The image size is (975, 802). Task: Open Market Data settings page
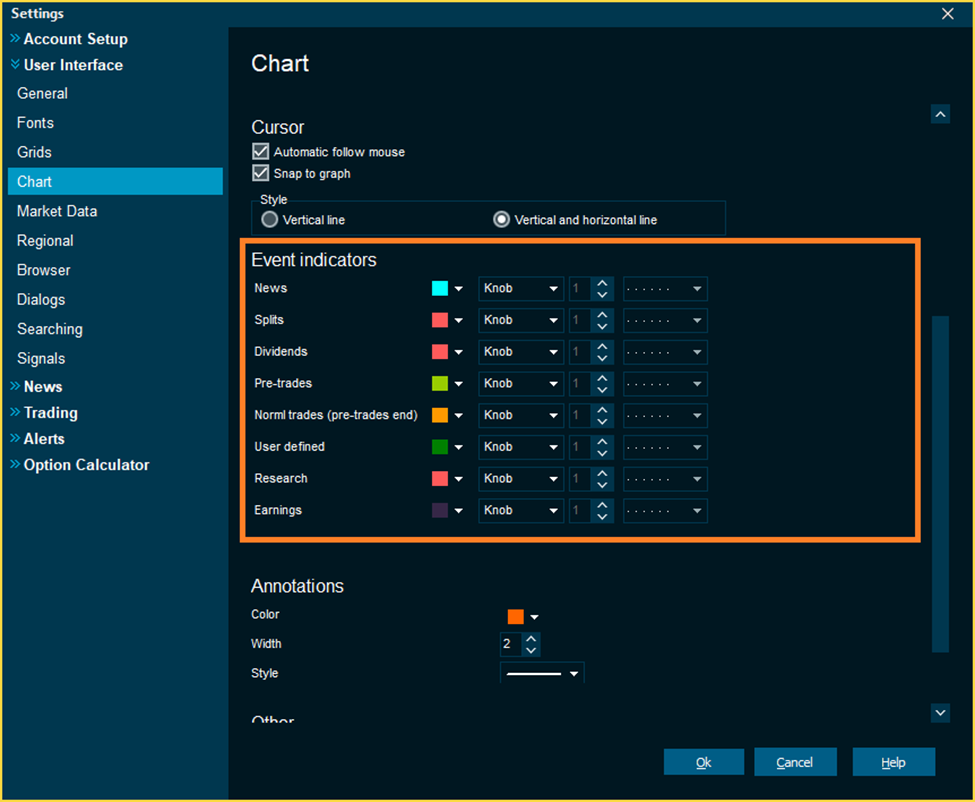(57, 211)
